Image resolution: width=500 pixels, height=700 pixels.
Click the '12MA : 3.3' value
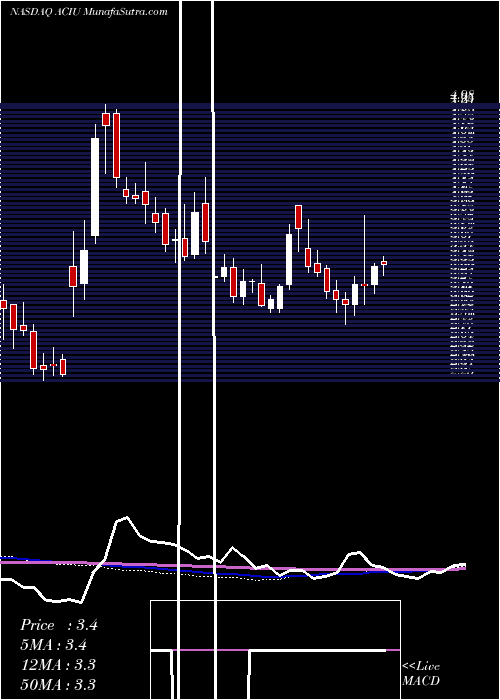tap(58, 665)
